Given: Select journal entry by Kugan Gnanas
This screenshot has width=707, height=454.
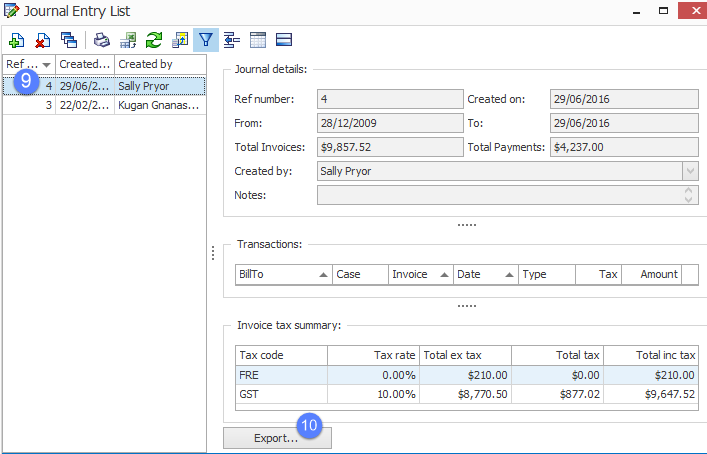Looking at the screenshot, I should 157,104.
